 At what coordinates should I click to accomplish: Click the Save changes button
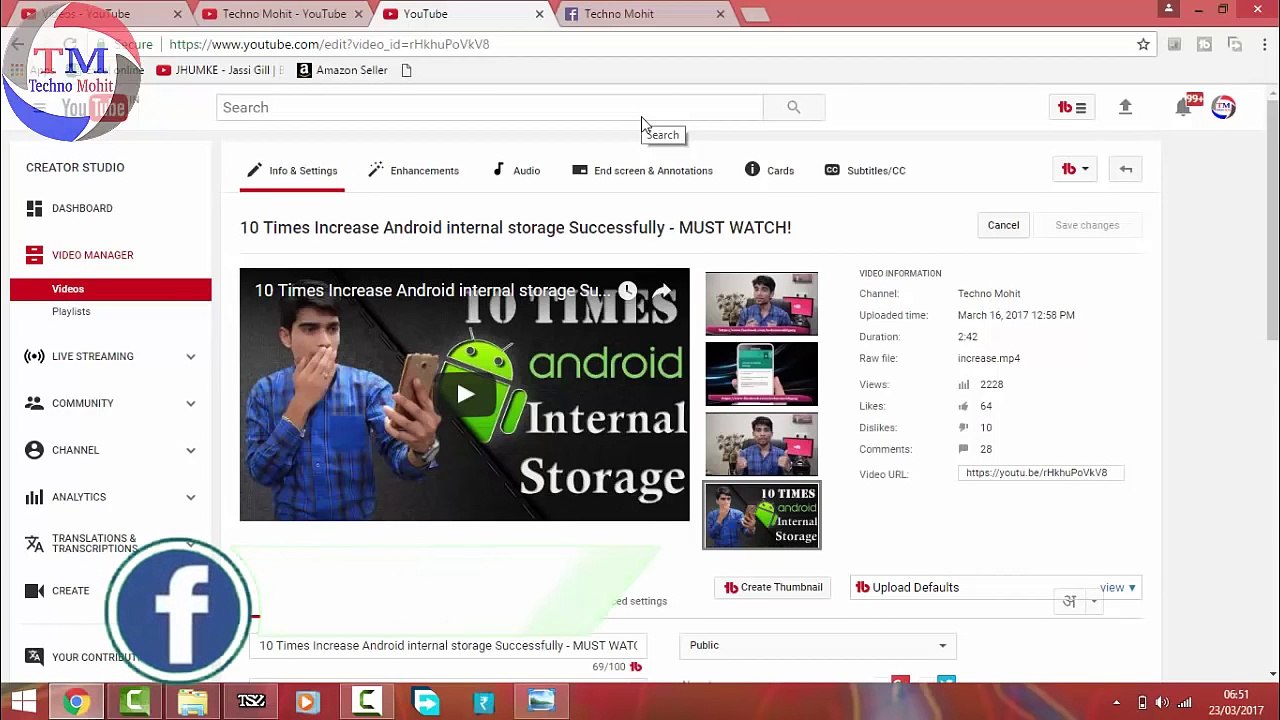tap(1087, 225)
